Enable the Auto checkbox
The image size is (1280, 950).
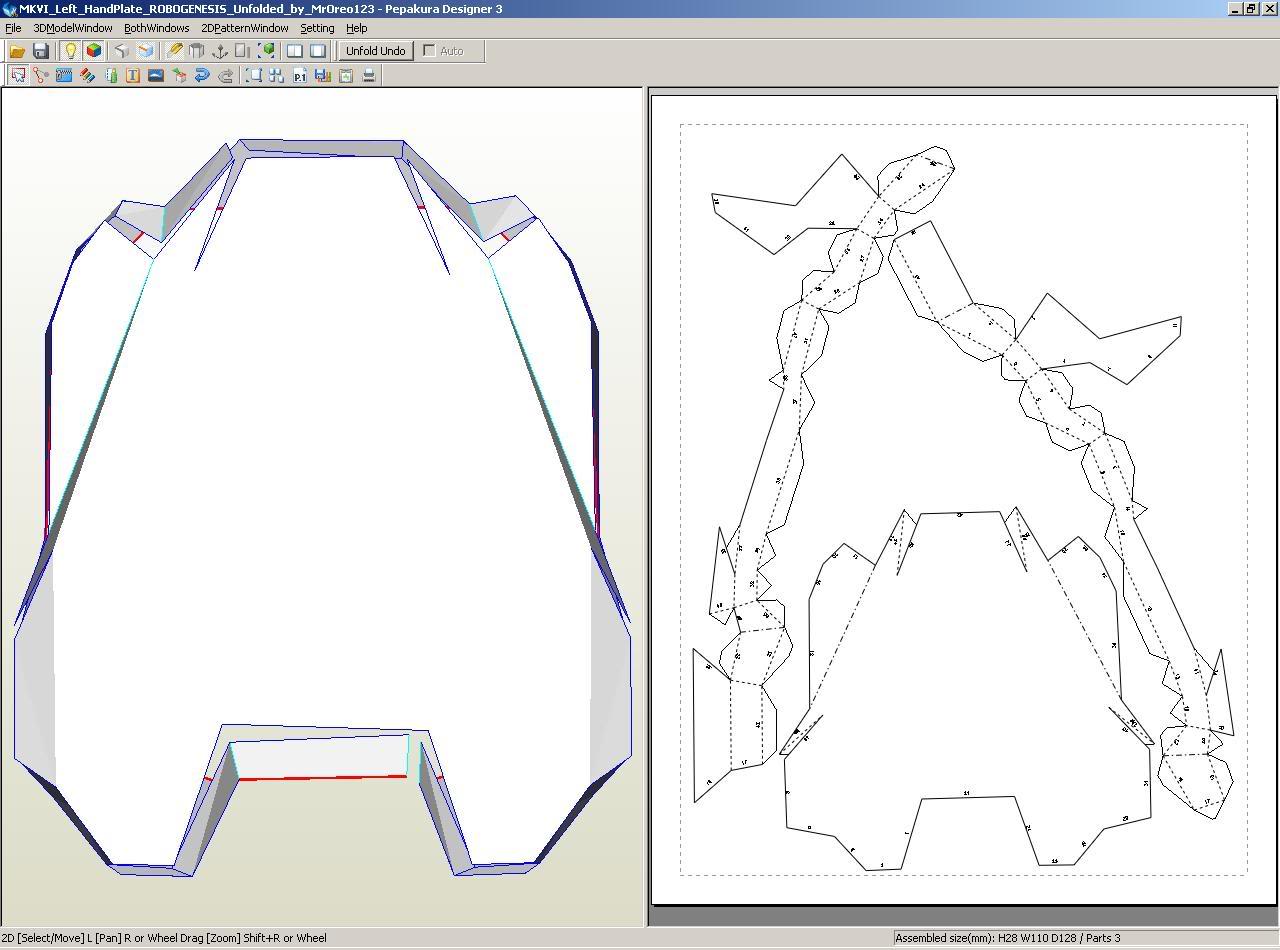pos(430,51)
